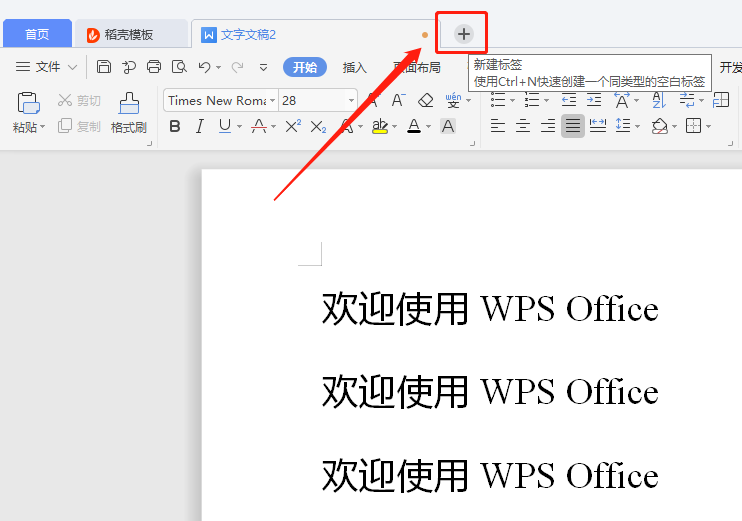
Task: Open the 稻壳模板 tab
Action: coord(131,35)
